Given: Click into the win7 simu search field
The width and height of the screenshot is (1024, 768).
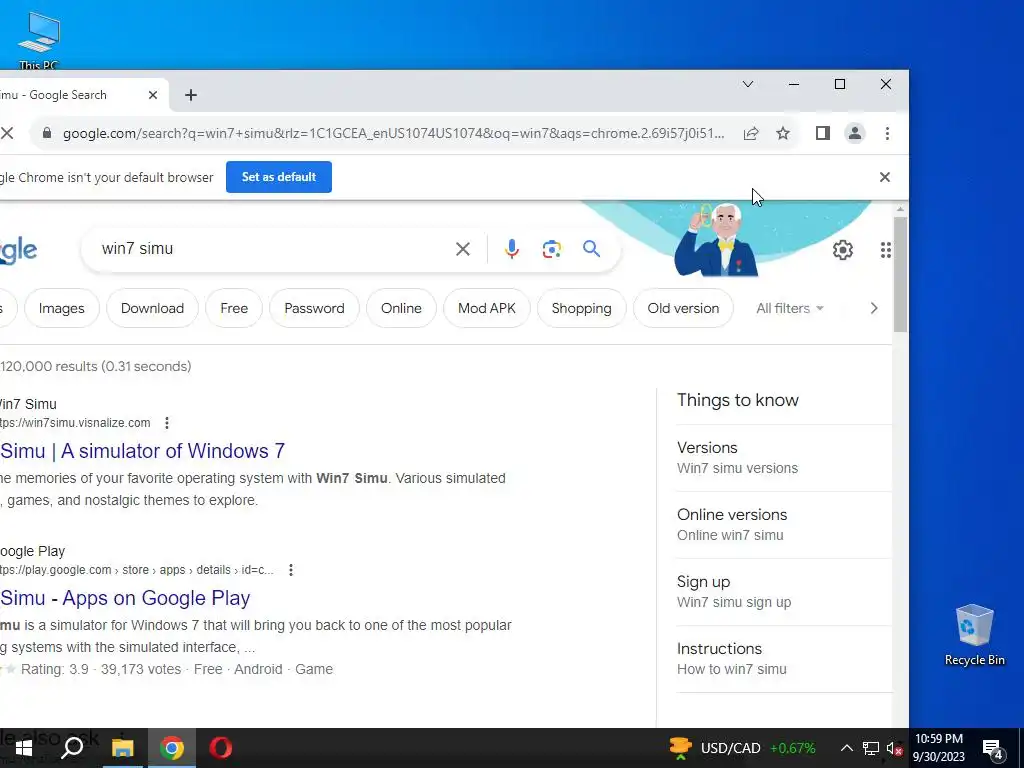Looking at the screenshot, I should tap(271, 249).
